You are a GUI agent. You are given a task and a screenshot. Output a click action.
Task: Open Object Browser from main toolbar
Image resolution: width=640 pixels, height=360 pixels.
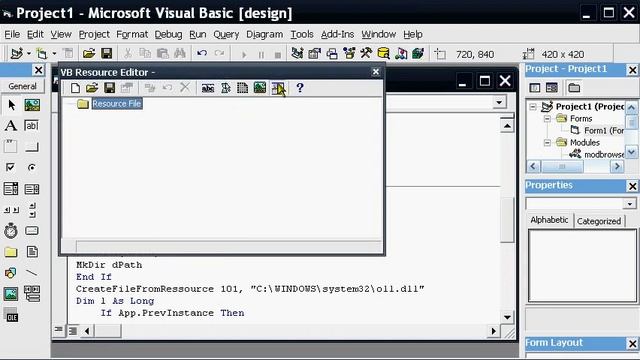pyautogui.click(x=349, y=53)
